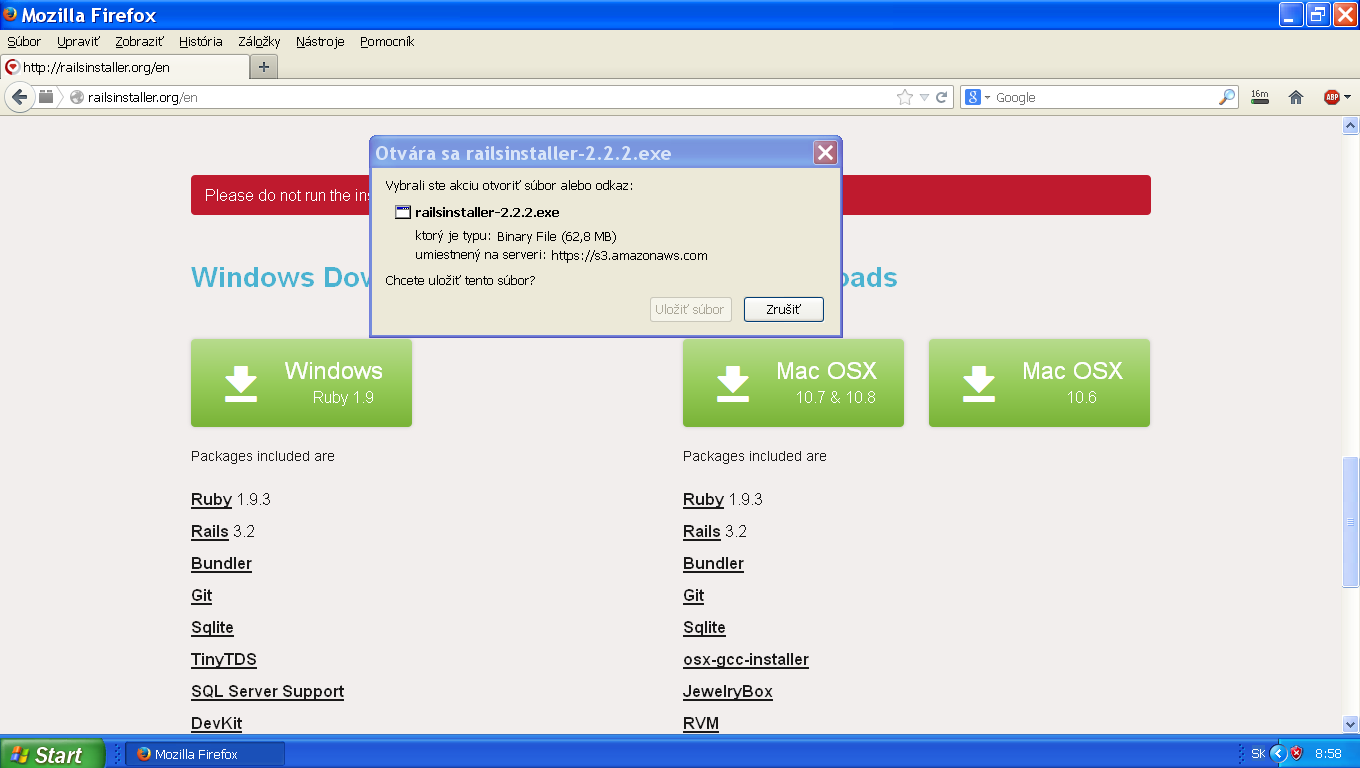Click Mac OSX 10.7 & 10.8 download button
The width and height of the screenshot is (1360, 768).
click(793, 383)
